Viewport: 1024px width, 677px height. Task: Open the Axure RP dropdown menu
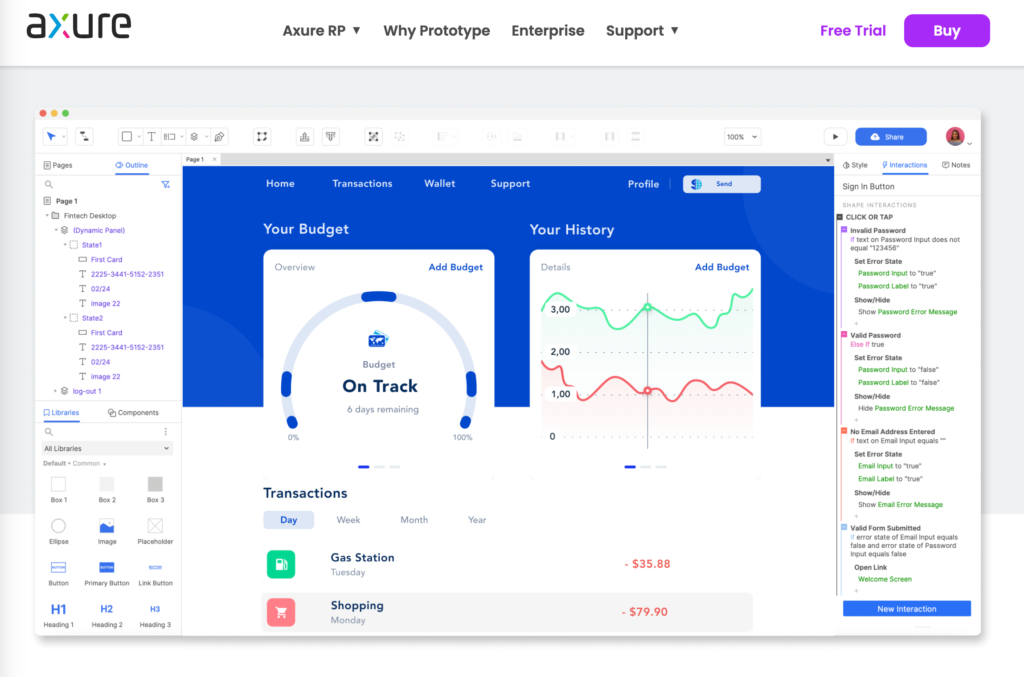click(x=321, y=31)
